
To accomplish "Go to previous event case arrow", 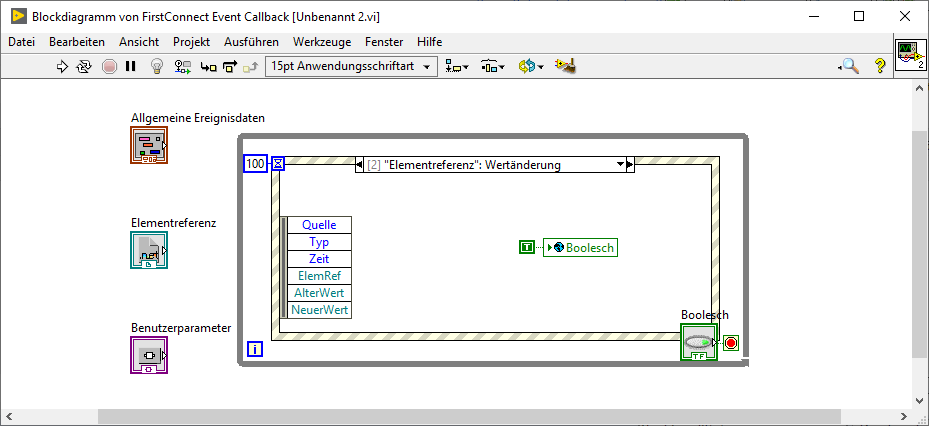I will click(359, 165).
